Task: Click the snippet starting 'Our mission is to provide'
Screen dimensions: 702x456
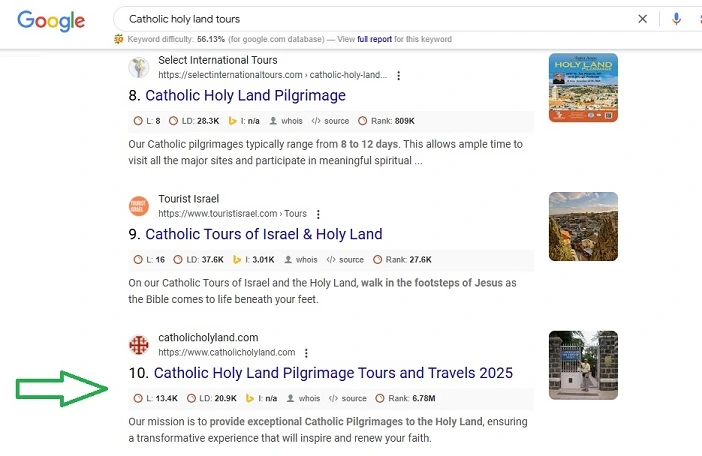Action: click(x=328, y=430)
